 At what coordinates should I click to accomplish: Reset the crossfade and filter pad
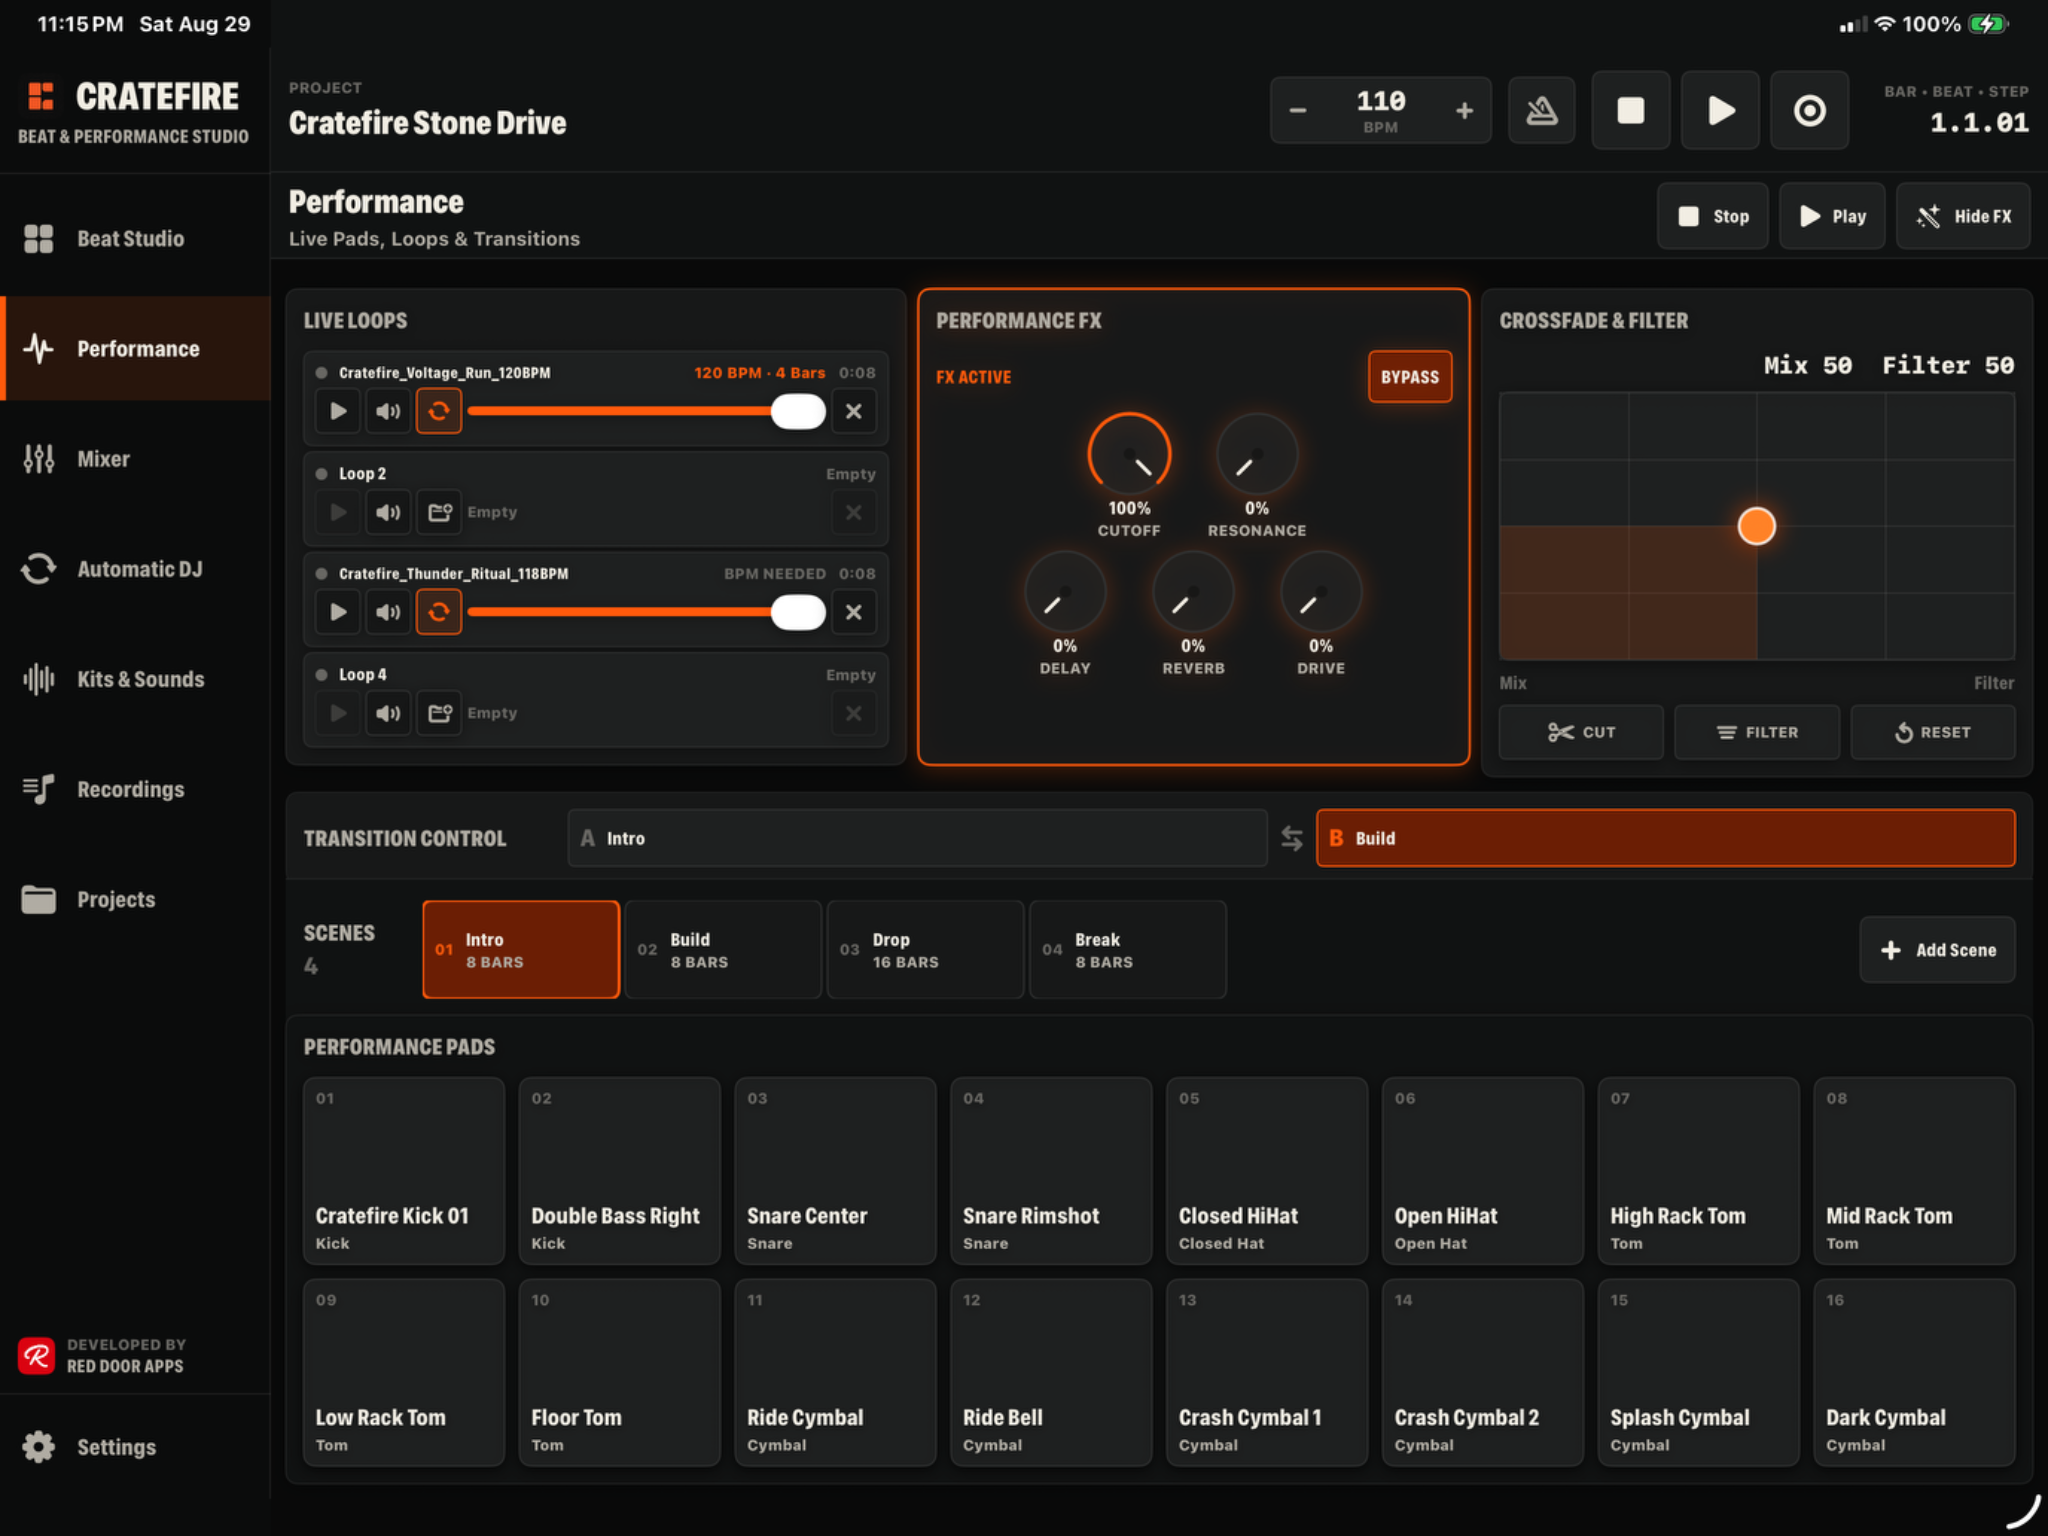point(1932,732)
